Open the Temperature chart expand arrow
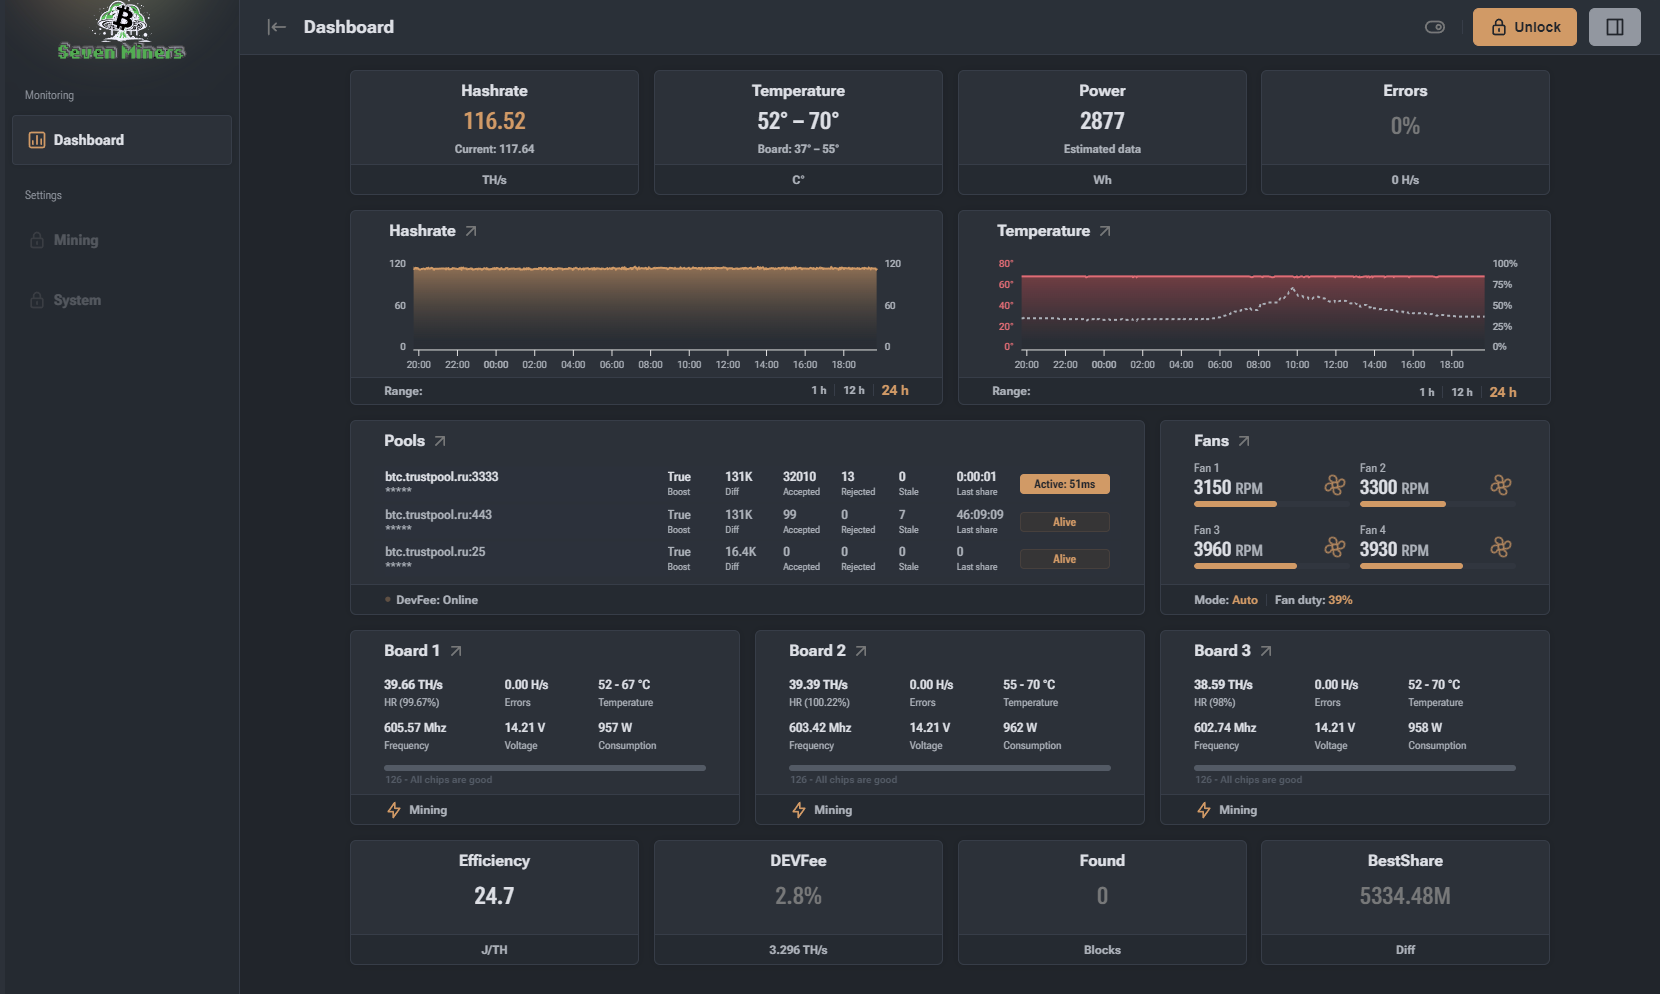The height and width of the screenshot is (994, 1660). 1105,231
